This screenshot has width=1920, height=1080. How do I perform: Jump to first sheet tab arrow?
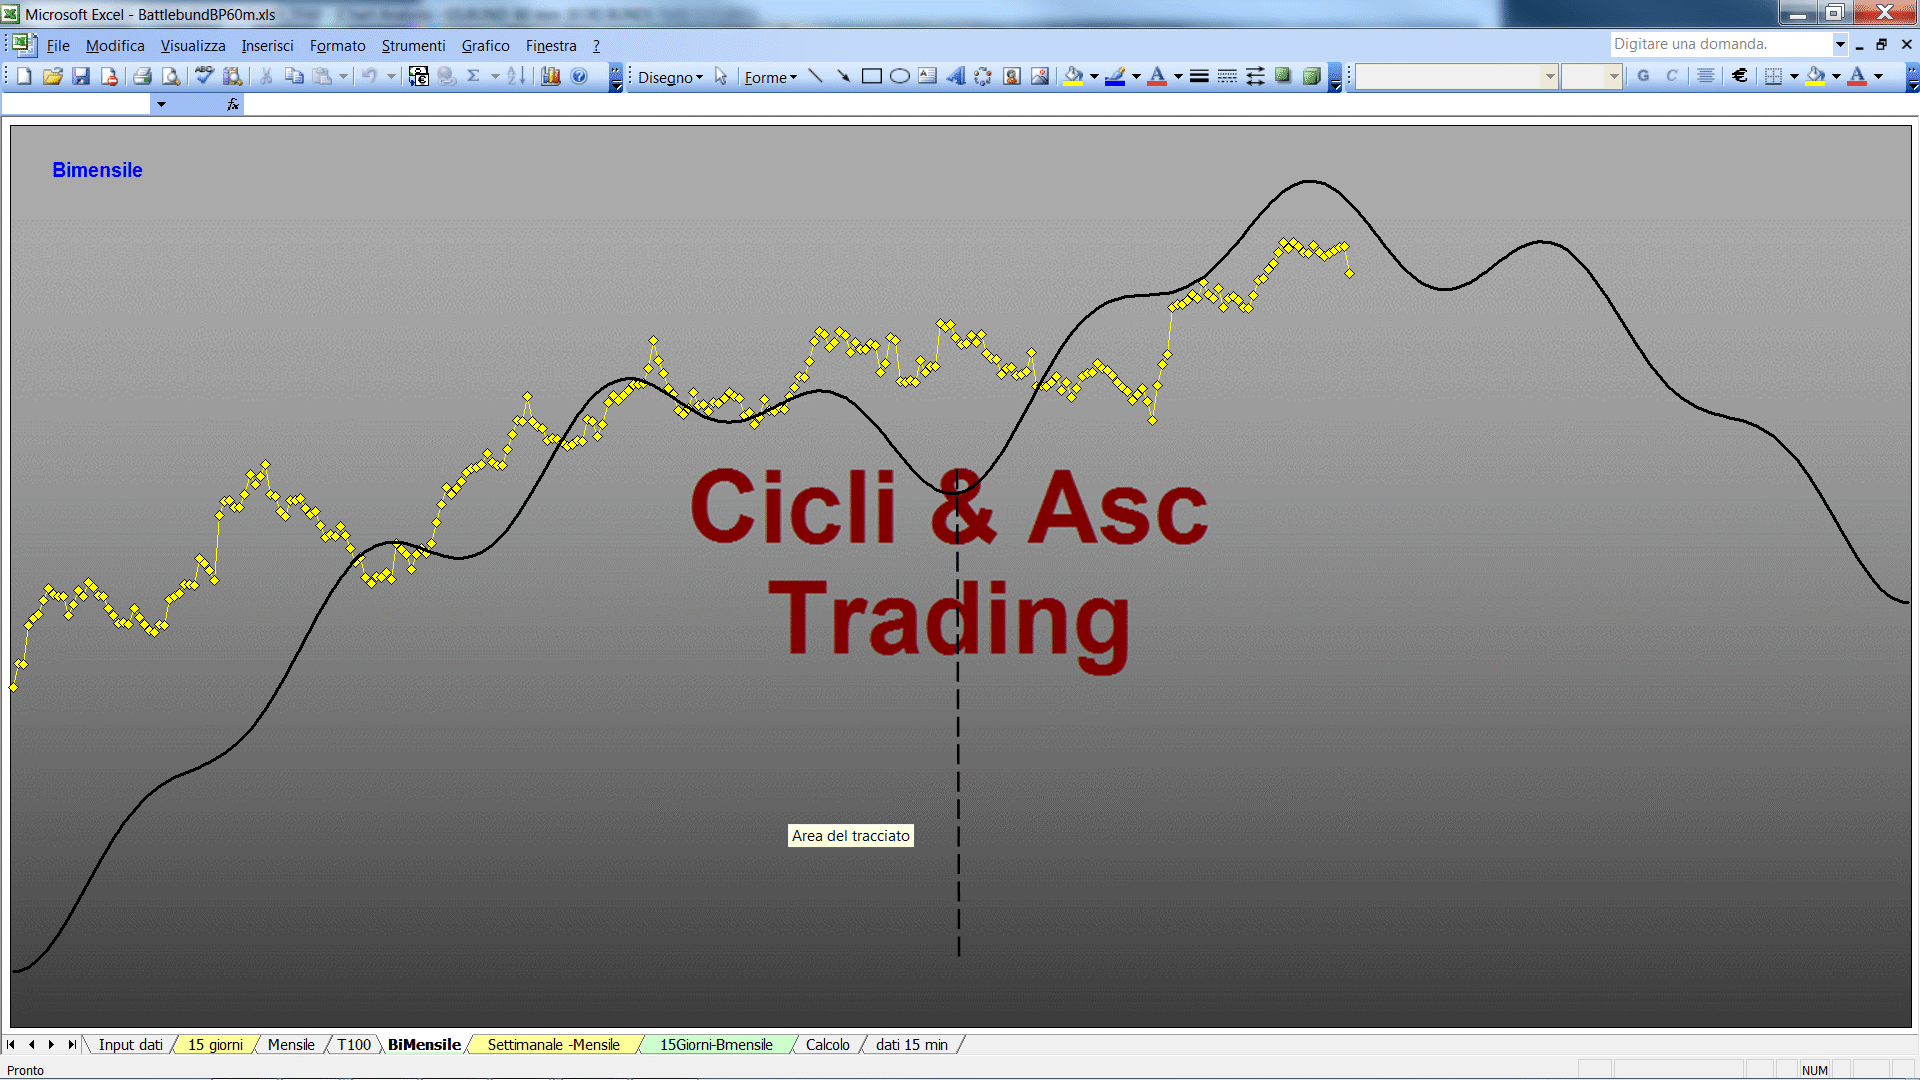(11, 1045)
